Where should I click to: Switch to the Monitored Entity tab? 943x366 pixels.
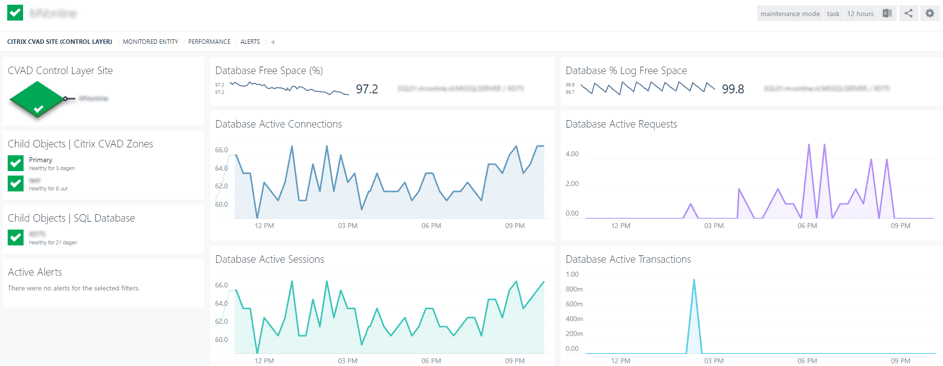(x=150, y=42)
